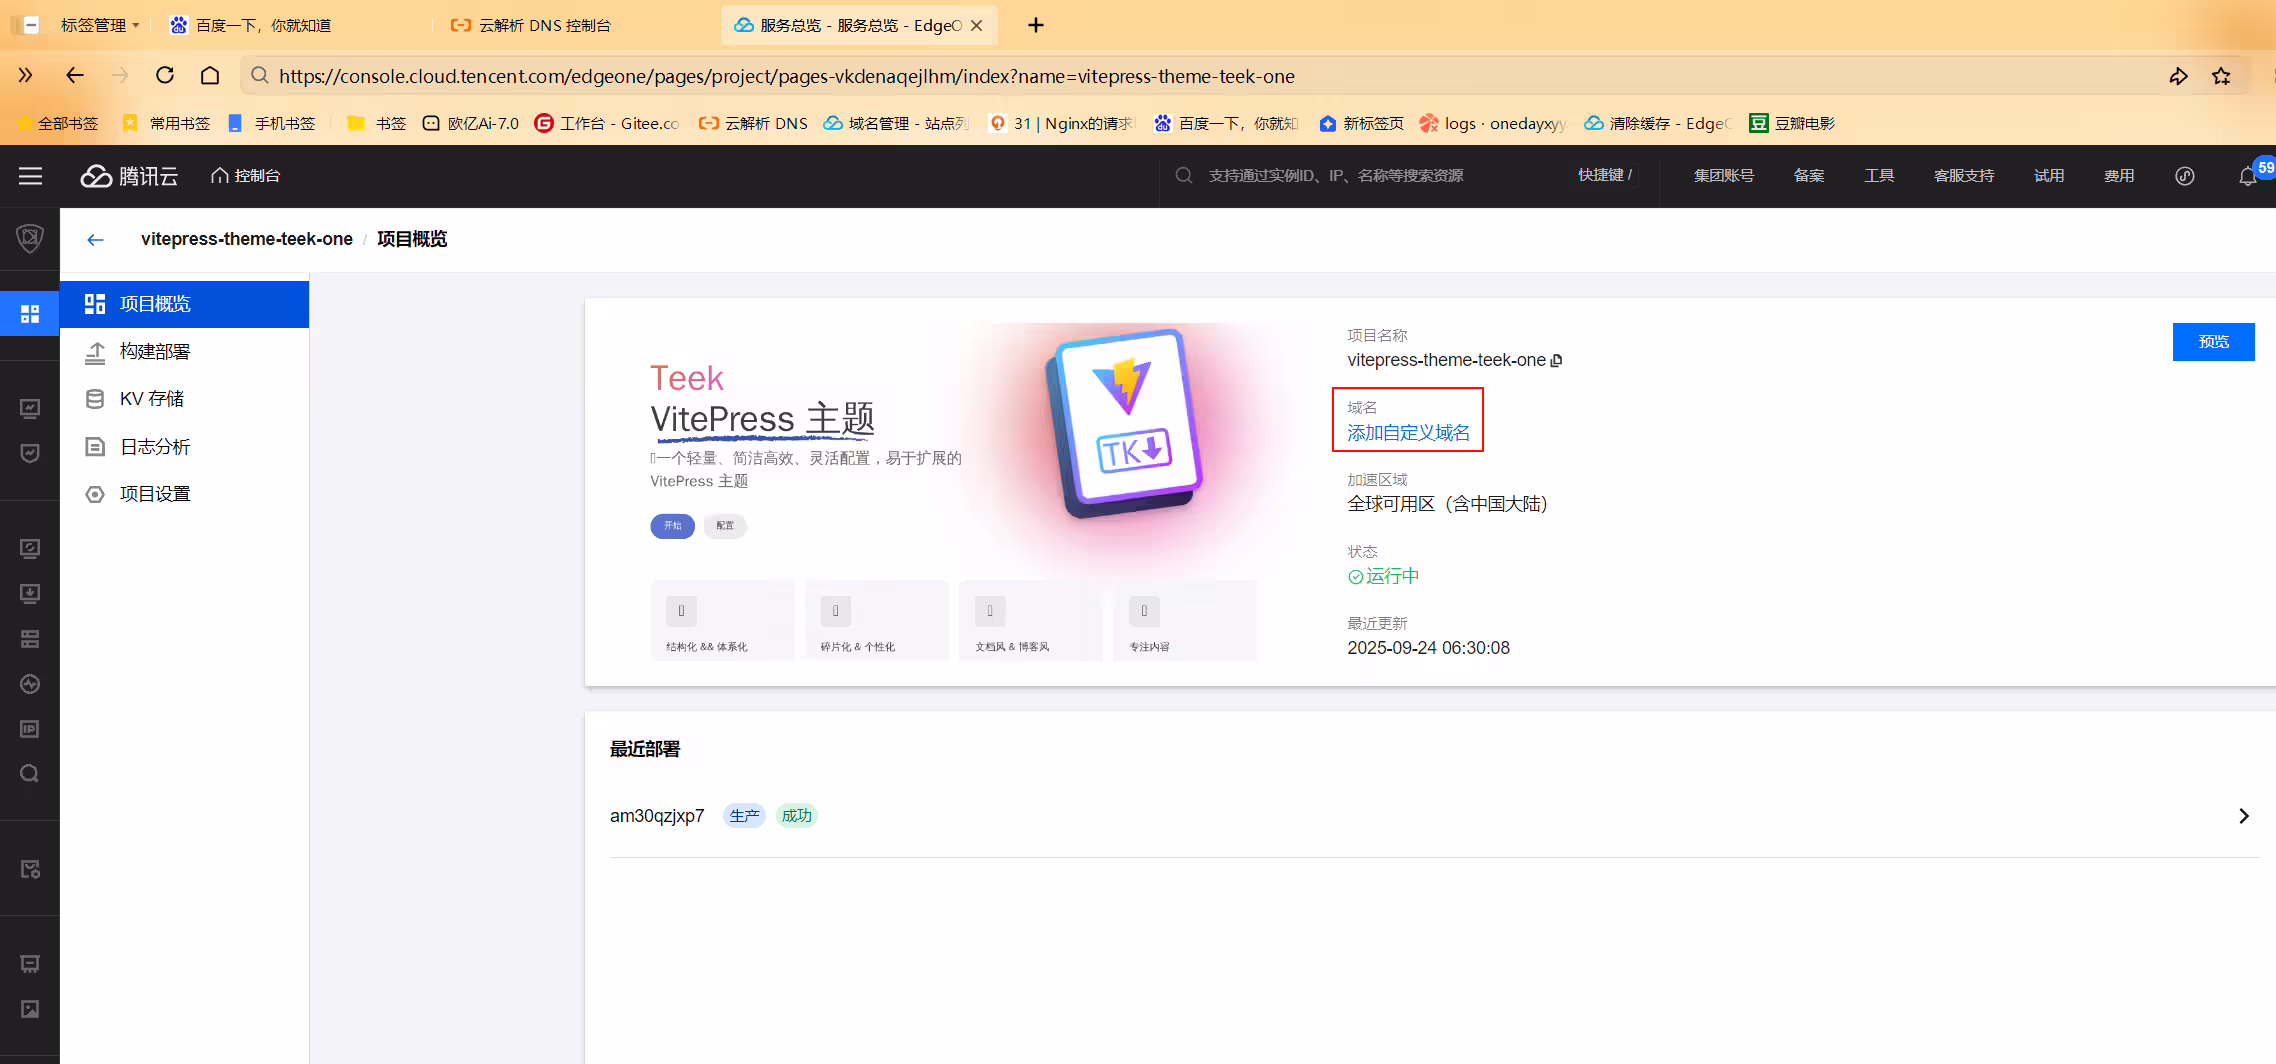The height and width of the screenshot is (1064, 2276).
Task: Open 欧亿Ai-7.0 bookmark
Action: [x=471, y=123]
